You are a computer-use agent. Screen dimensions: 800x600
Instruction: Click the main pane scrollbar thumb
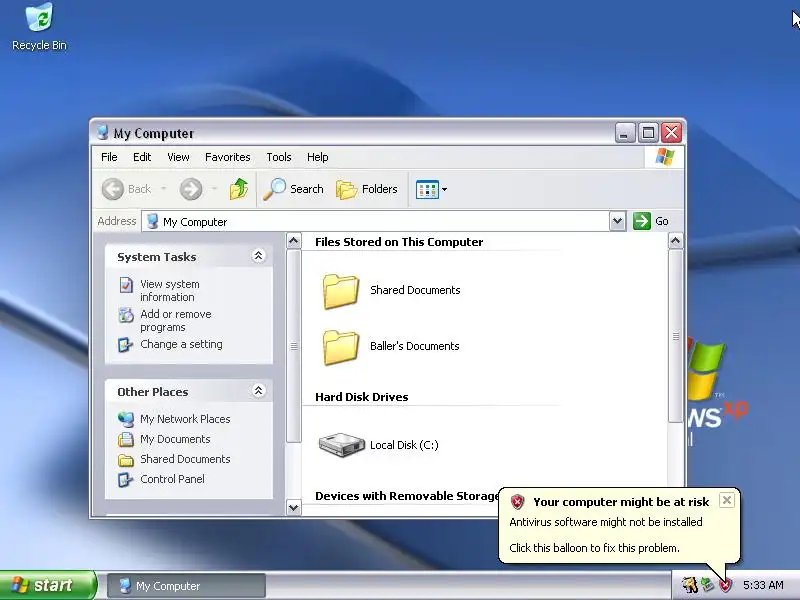coord(676,336)
